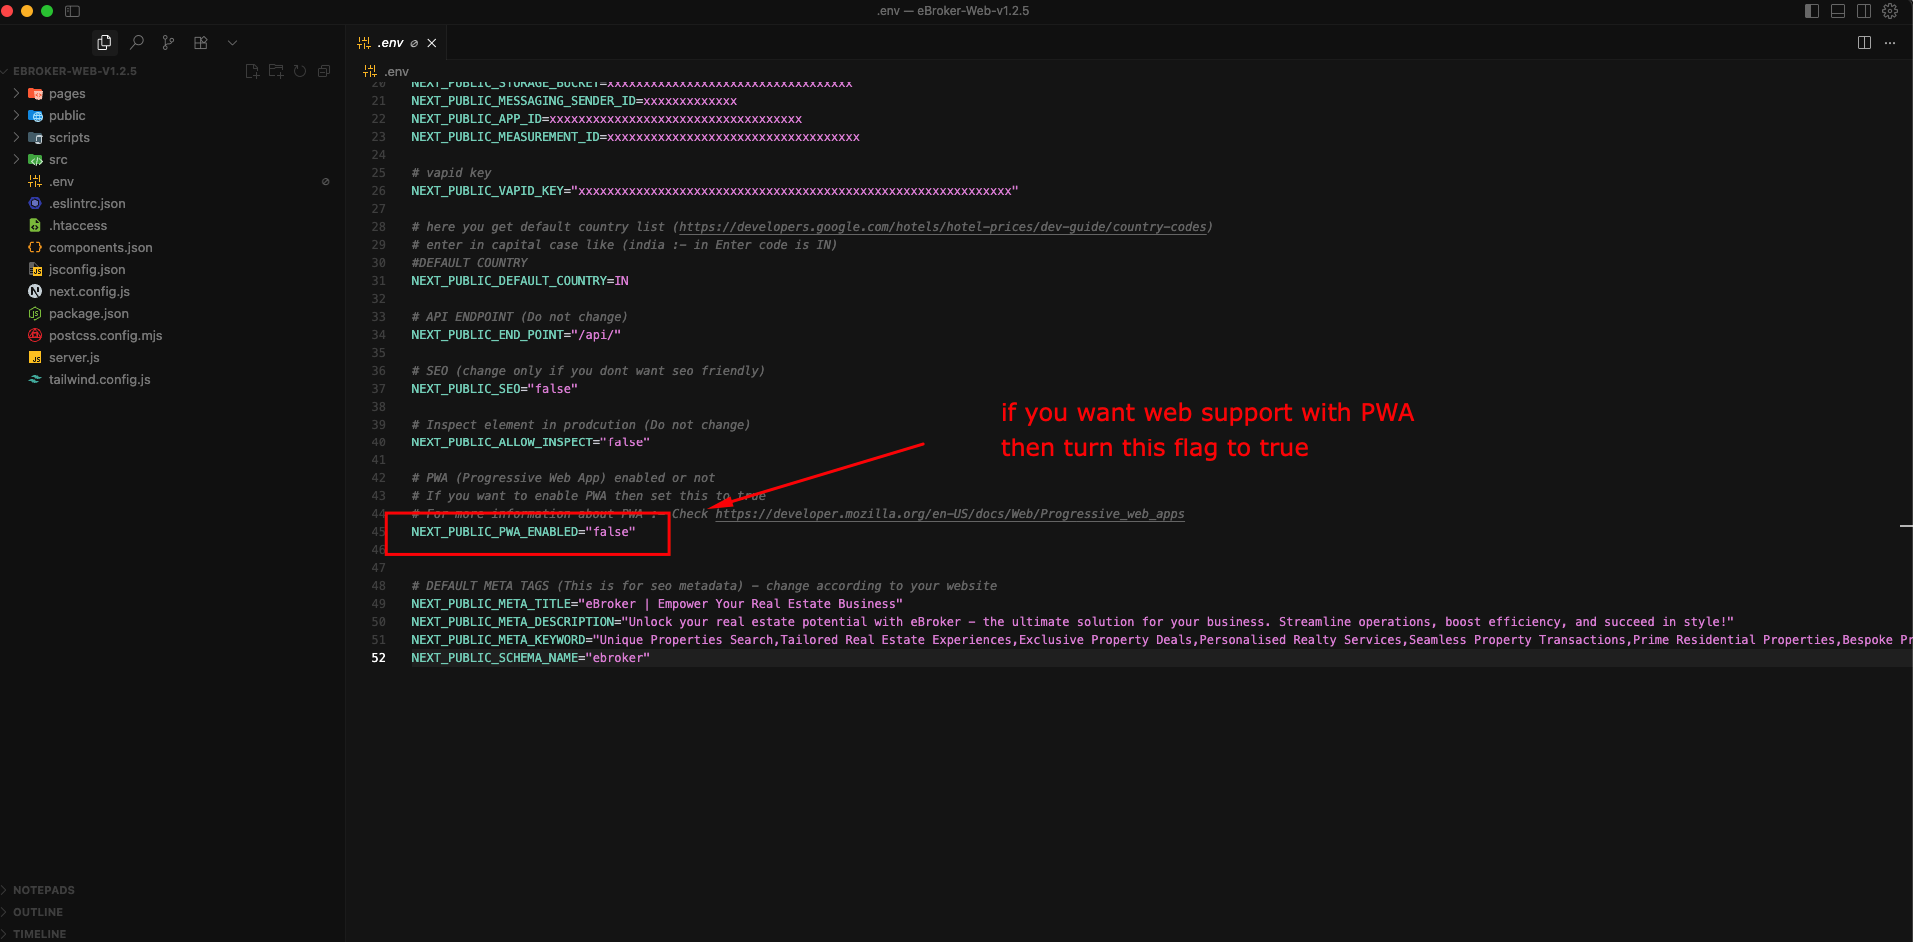Viewport: 1913px width, 942px height.
Task: Split the editor to the right
Action: tap(1864, 43)
